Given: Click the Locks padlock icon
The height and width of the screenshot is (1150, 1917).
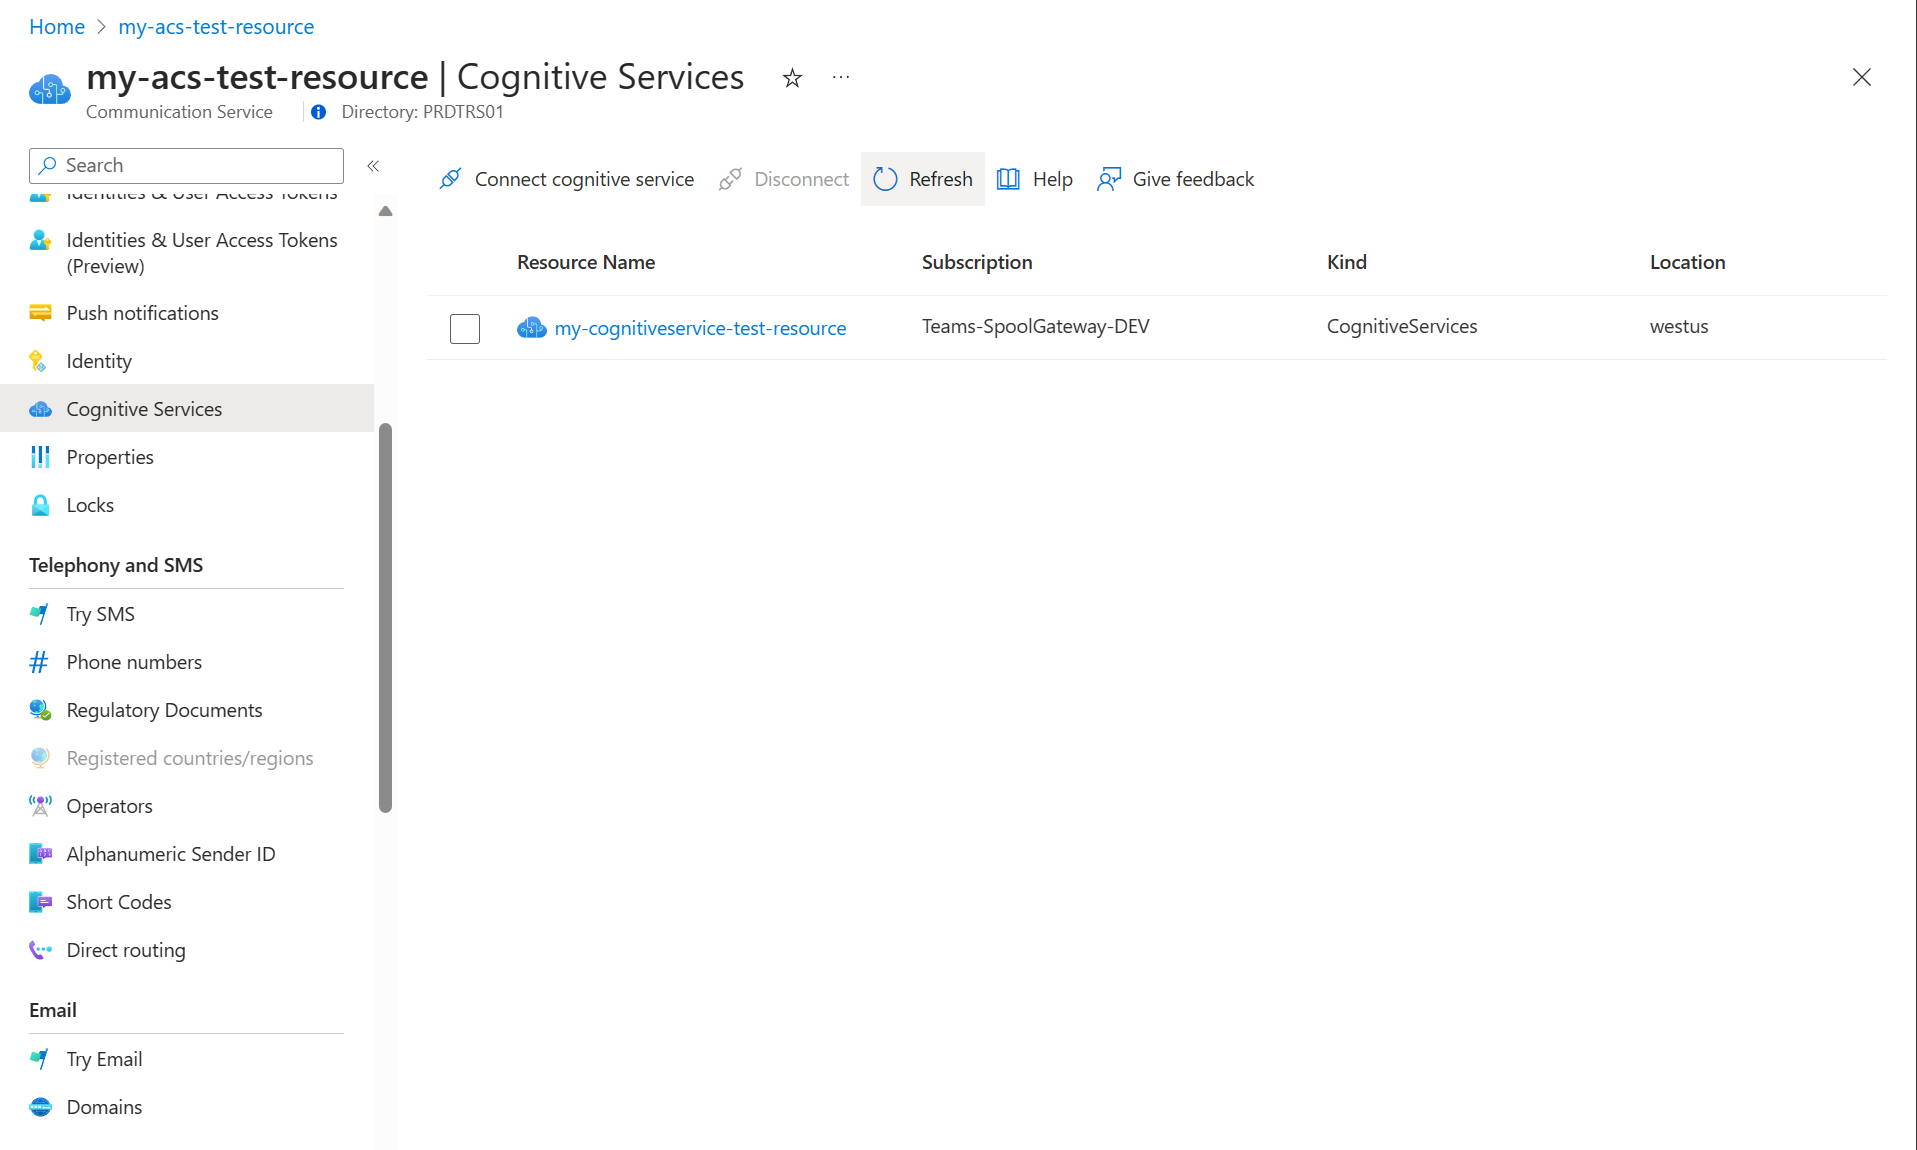Looking at the screenshot, I should click(40, 505).
